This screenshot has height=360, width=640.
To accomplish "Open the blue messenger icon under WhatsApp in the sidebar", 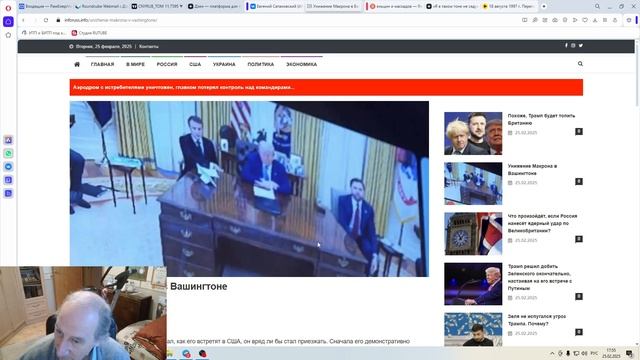I will [9, 167].
